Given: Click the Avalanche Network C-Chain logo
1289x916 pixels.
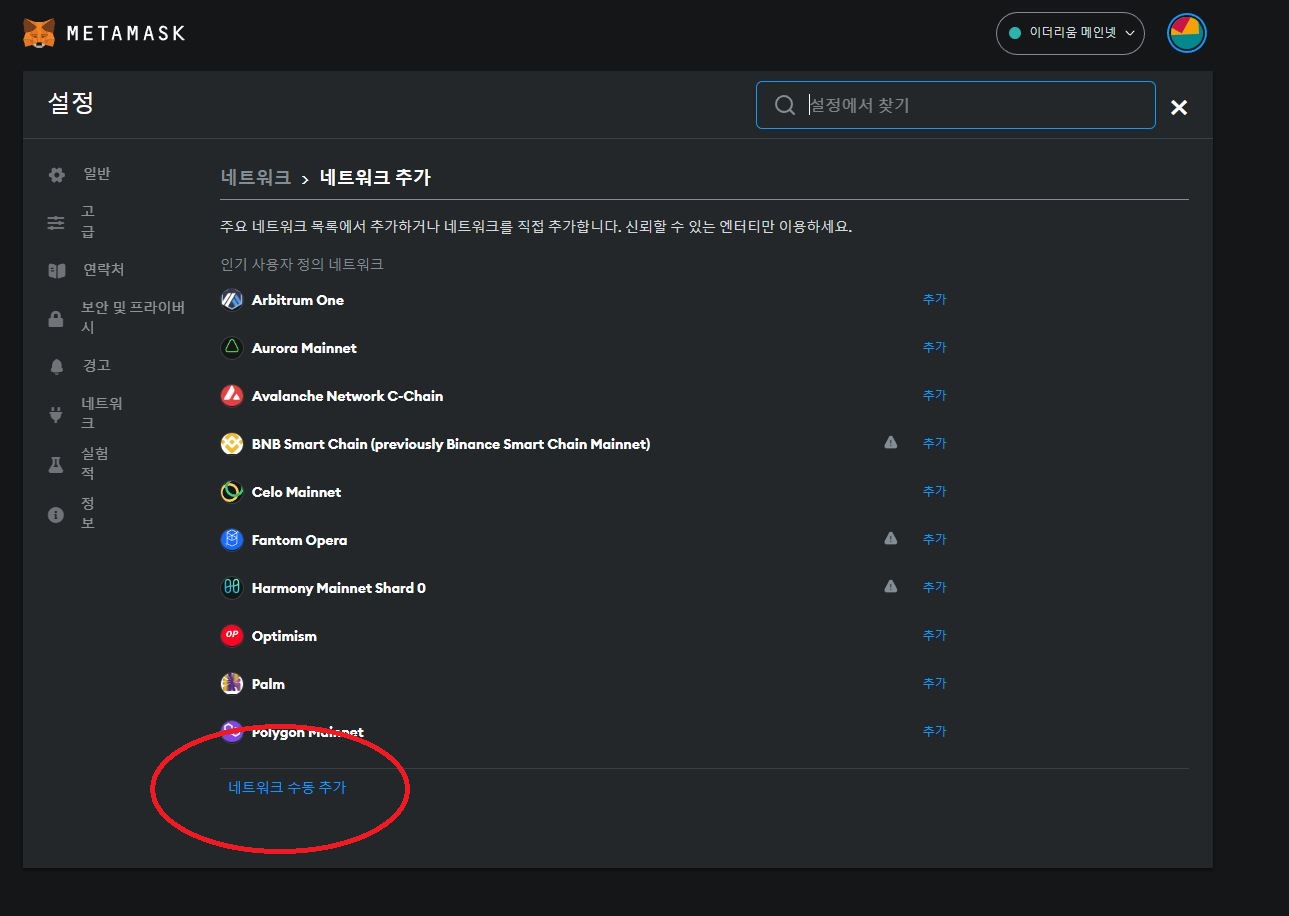Looking at the screenshot, I should click(x=231, y=395).
